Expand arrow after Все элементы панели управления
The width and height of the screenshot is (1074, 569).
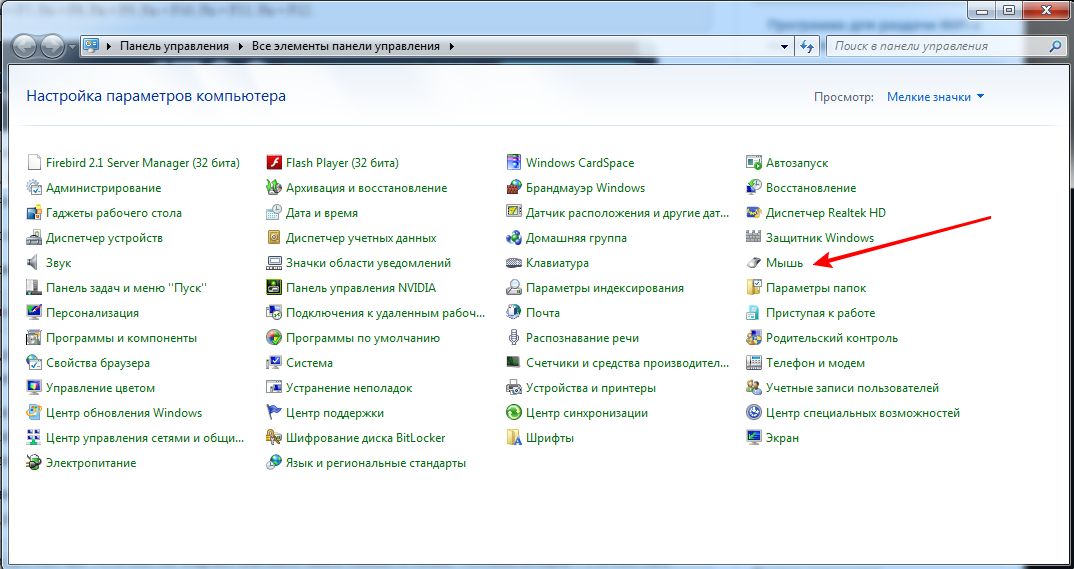[x=451, y=47]
